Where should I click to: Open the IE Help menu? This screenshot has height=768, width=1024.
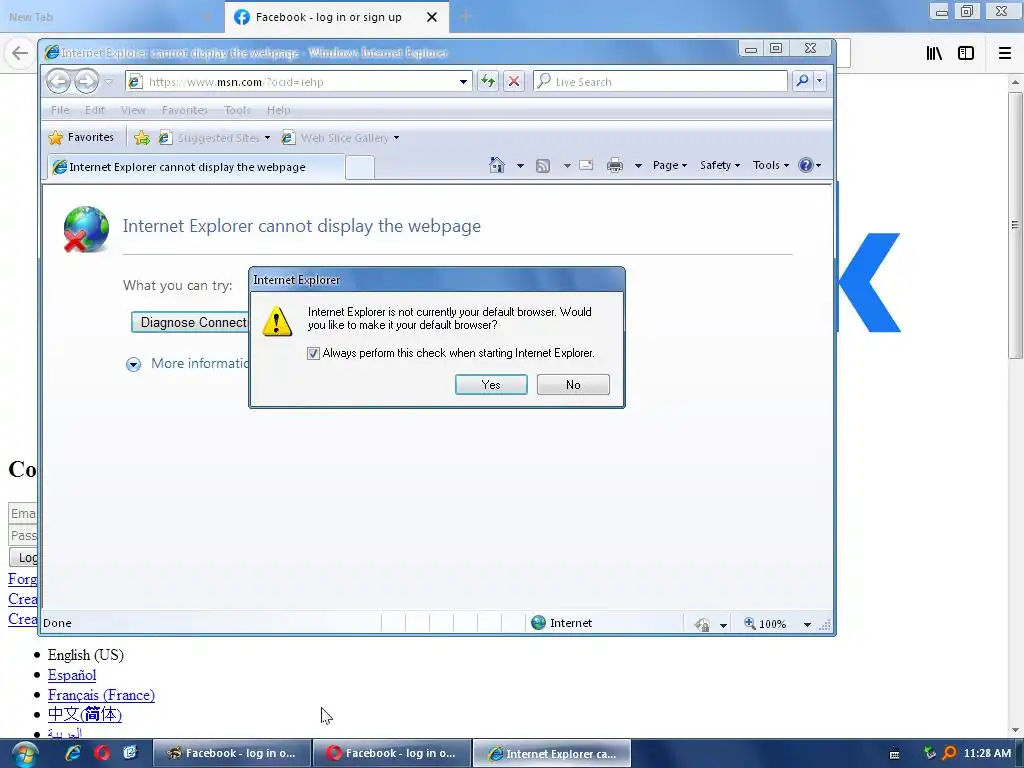pyautogui.click(x=278, y=110)
